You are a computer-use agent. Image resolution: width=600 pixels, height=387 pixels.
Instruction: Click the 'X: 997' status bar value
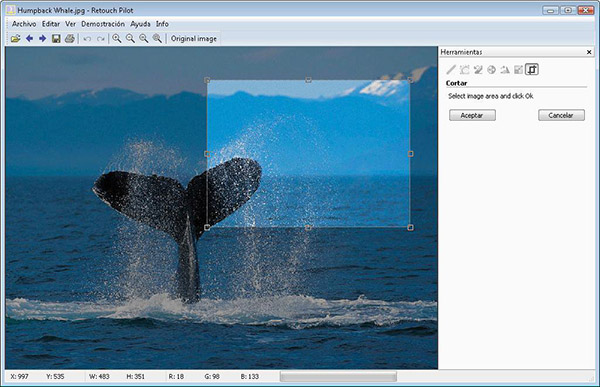tap(20, 377)
